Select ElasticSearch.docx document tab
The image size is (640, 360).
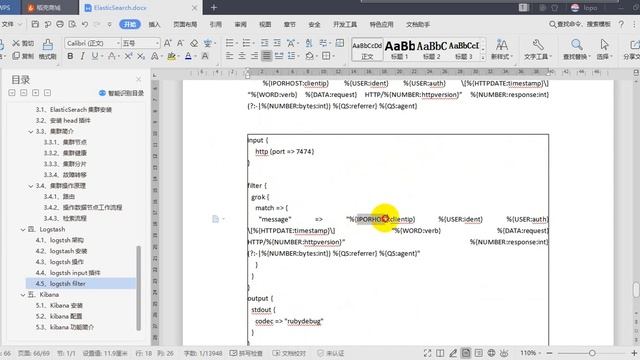coord(120,8)
